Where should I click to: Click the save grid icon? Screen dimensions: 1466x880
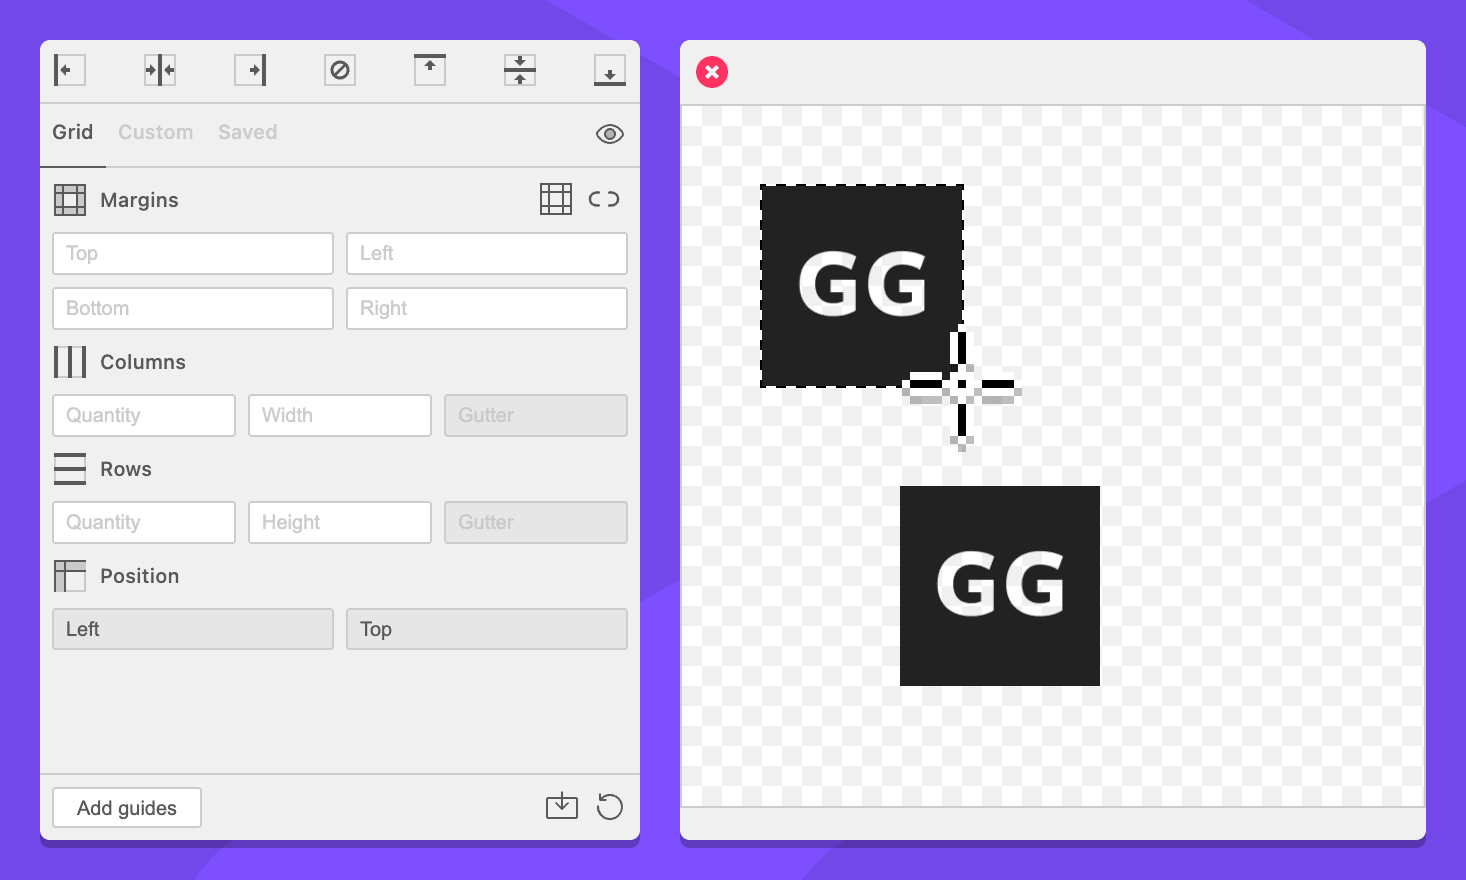[x=562, y=806]
